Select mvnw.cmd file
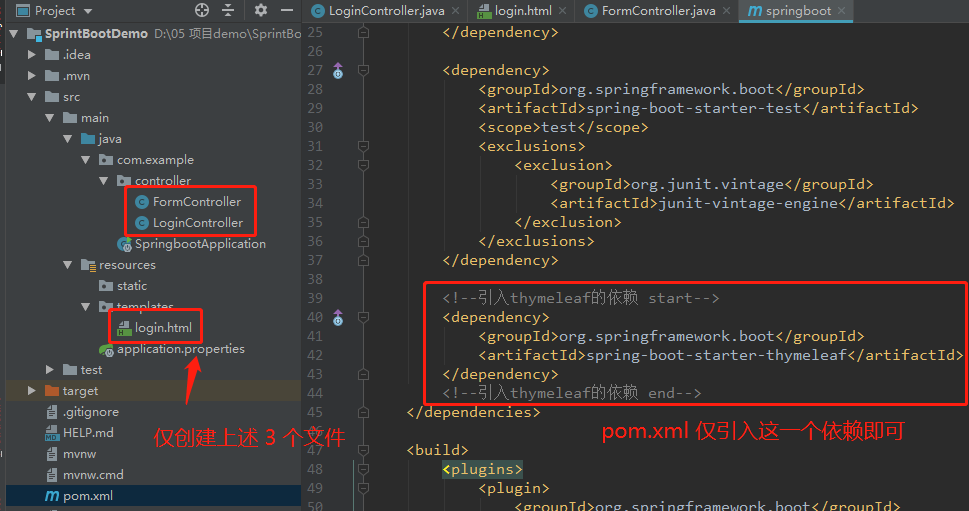 point(93,475)
